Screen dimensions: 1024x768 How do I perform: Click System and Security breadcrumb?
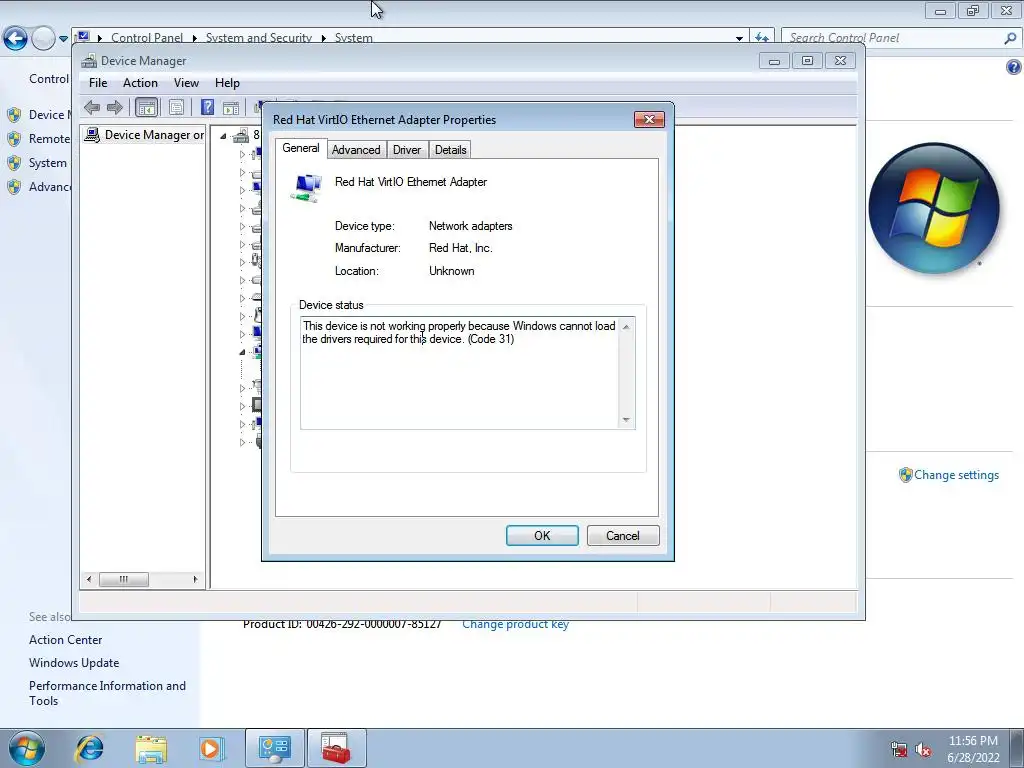pyautogui.click(x=259, y=39)
